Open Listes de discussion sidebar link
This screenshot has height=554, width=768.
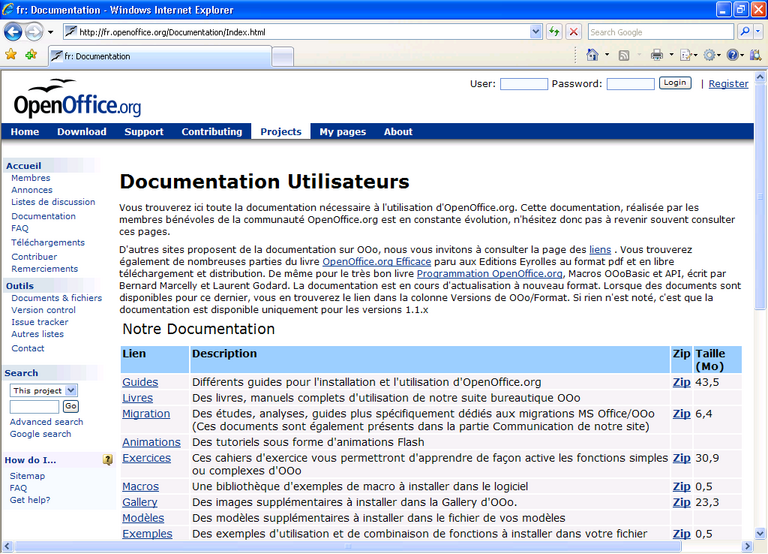pyautogui.click(x=53, y=202)
